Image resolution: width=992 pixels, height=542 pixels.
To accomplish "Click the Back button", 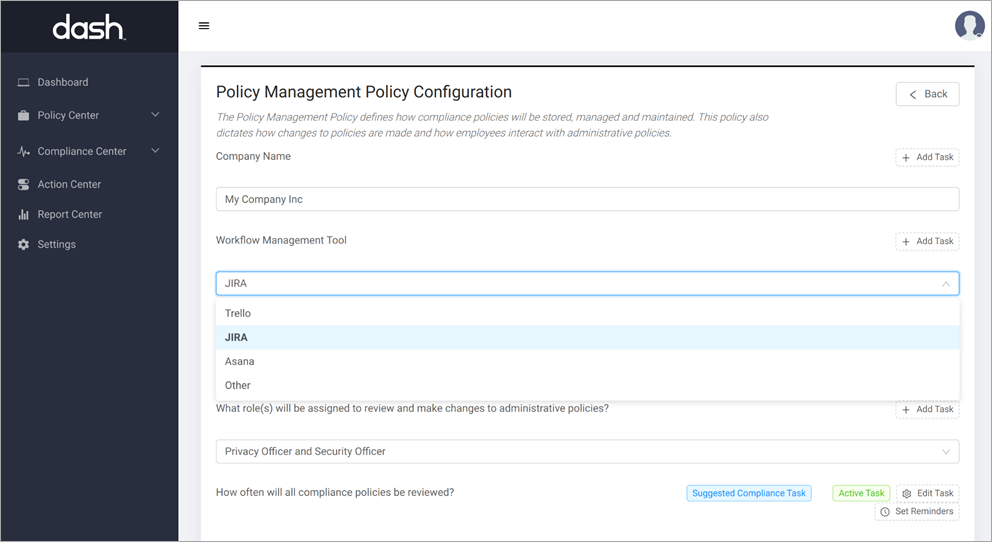I will pos(927,94).
